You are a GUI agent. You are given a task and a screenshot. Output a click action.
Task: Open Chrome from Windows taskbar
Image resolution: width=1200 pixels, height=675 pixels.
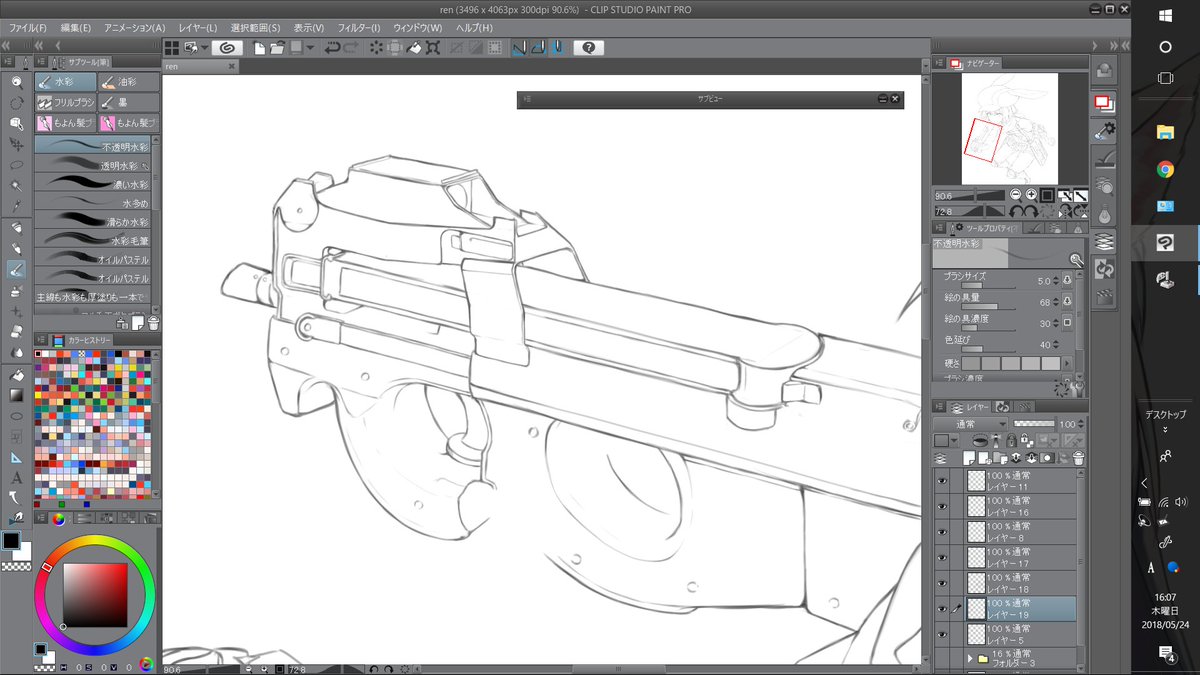(x=1165, y=169)
